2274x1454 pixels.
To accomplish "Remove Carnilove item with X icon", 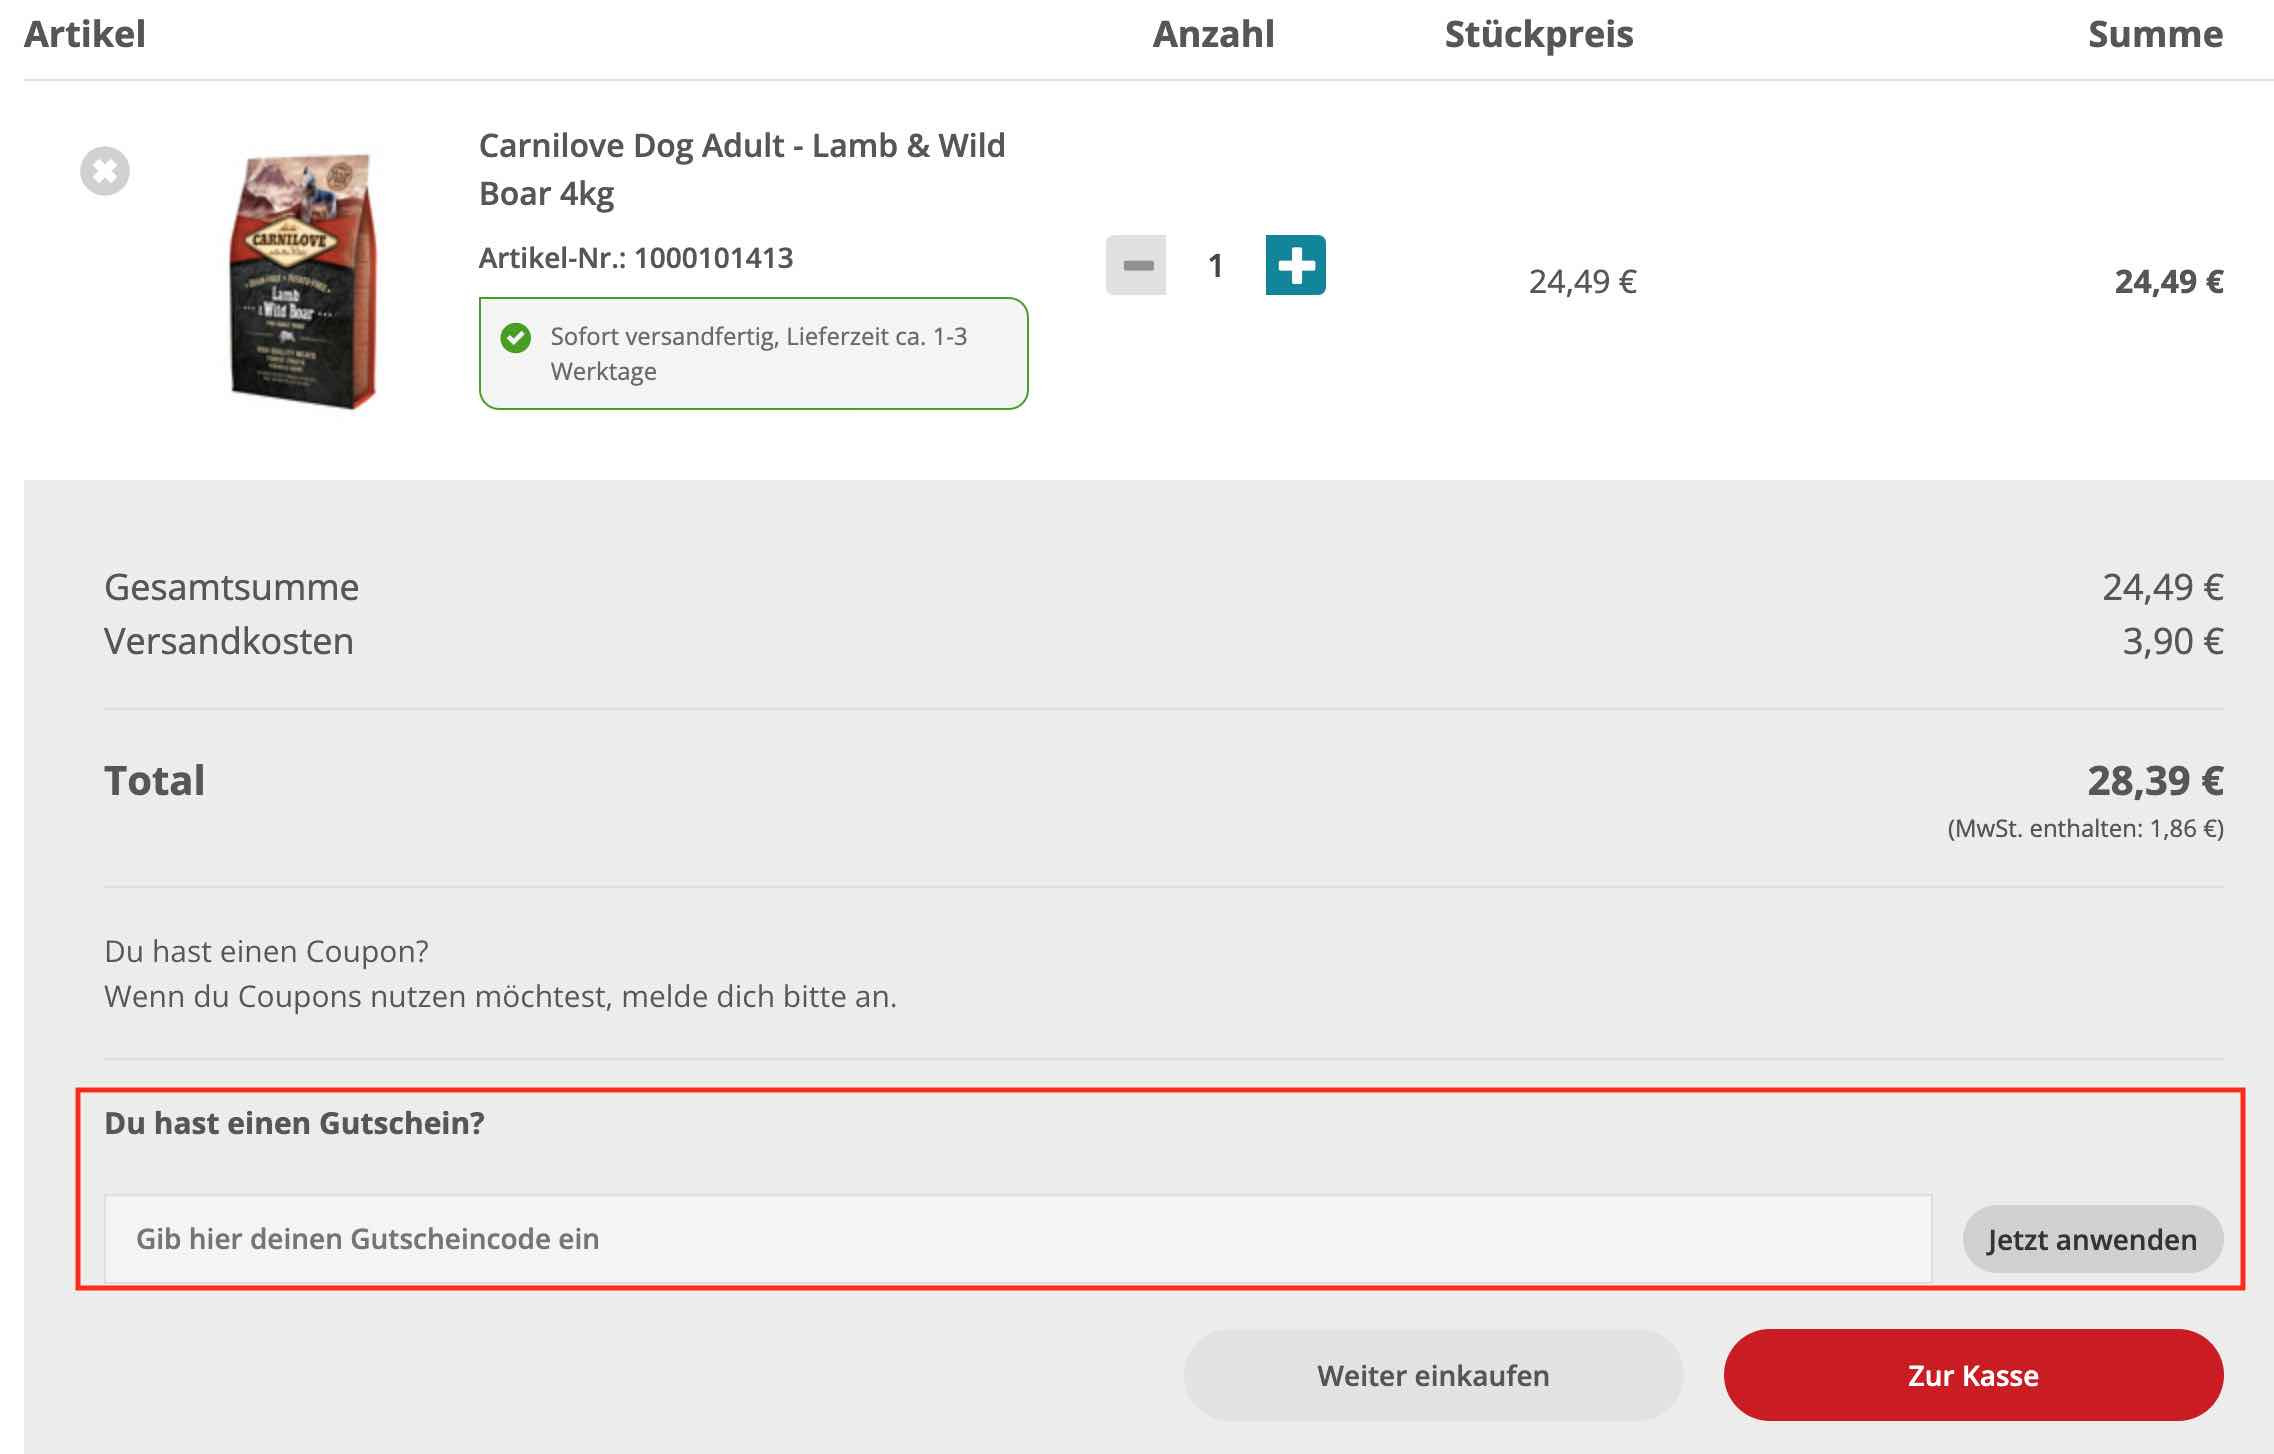I will [x=105, y=171].
